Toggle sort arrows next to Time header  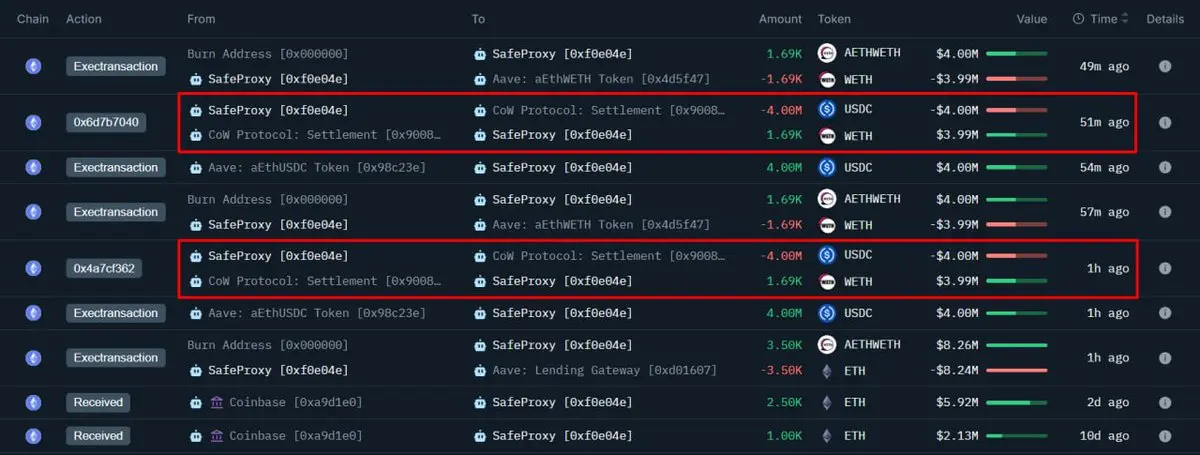click(1125, 19)
